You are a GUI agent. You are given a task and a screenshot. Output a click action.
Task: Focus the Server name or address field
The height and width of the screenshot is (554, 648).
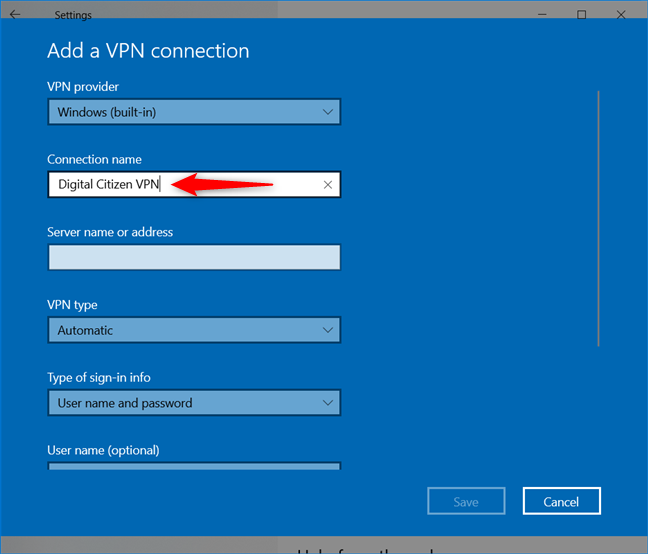[194, 257]
